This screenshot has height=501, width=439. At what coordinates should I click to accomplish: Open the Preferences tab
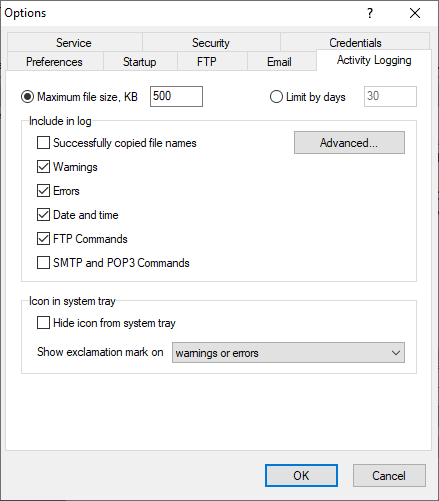click(54, 62)
